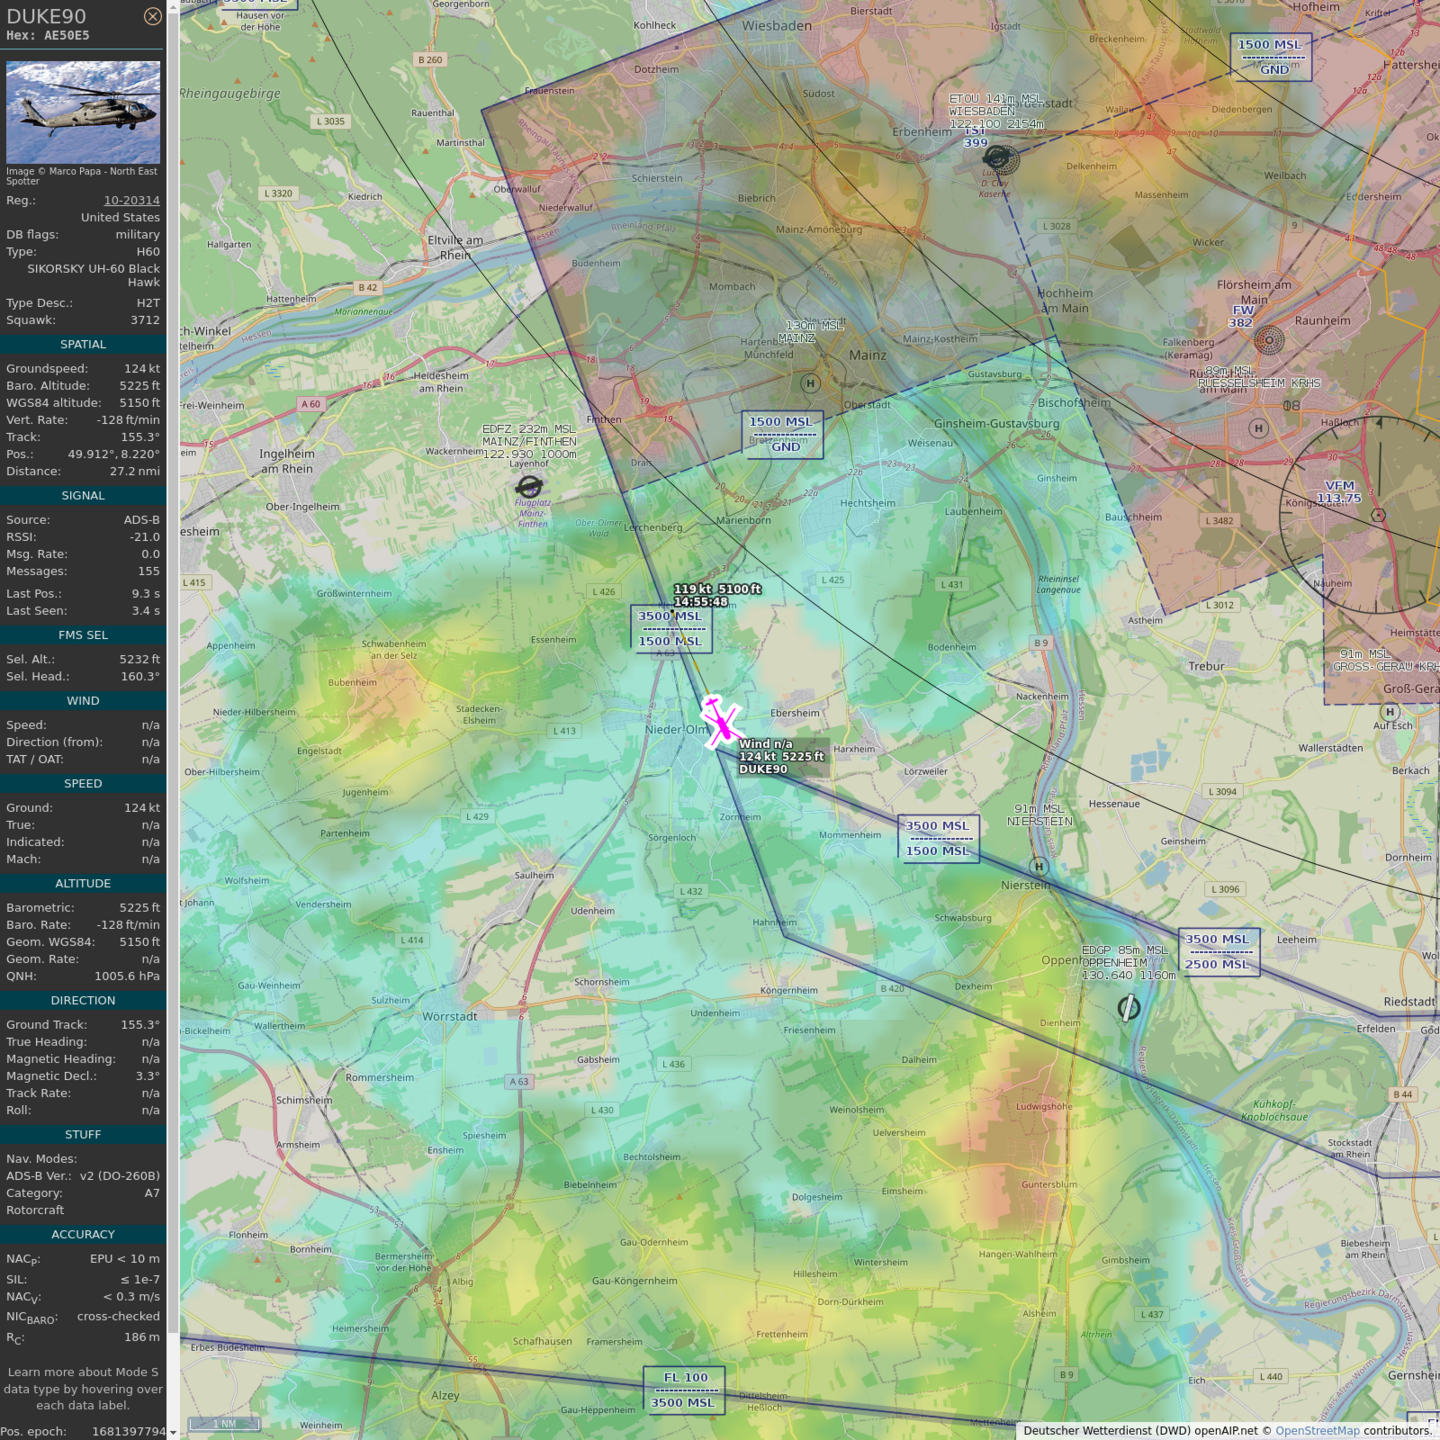This screenshot has width=1440, height=1440.
Task: Open the OpenStreetMap attribution link
Action: [x=1316, y=1431]
